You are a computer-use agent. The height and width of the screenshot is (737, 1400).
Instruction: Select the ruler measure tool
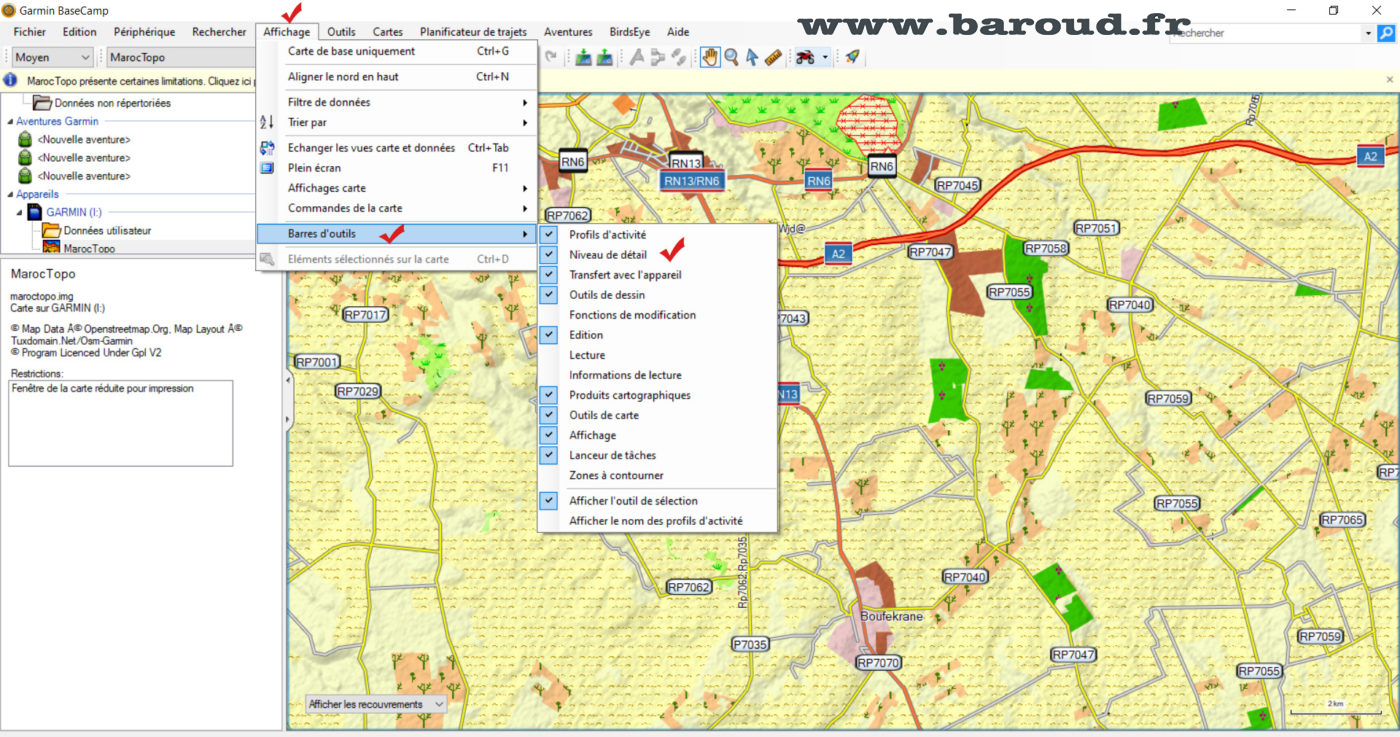(x=773, y=58)
